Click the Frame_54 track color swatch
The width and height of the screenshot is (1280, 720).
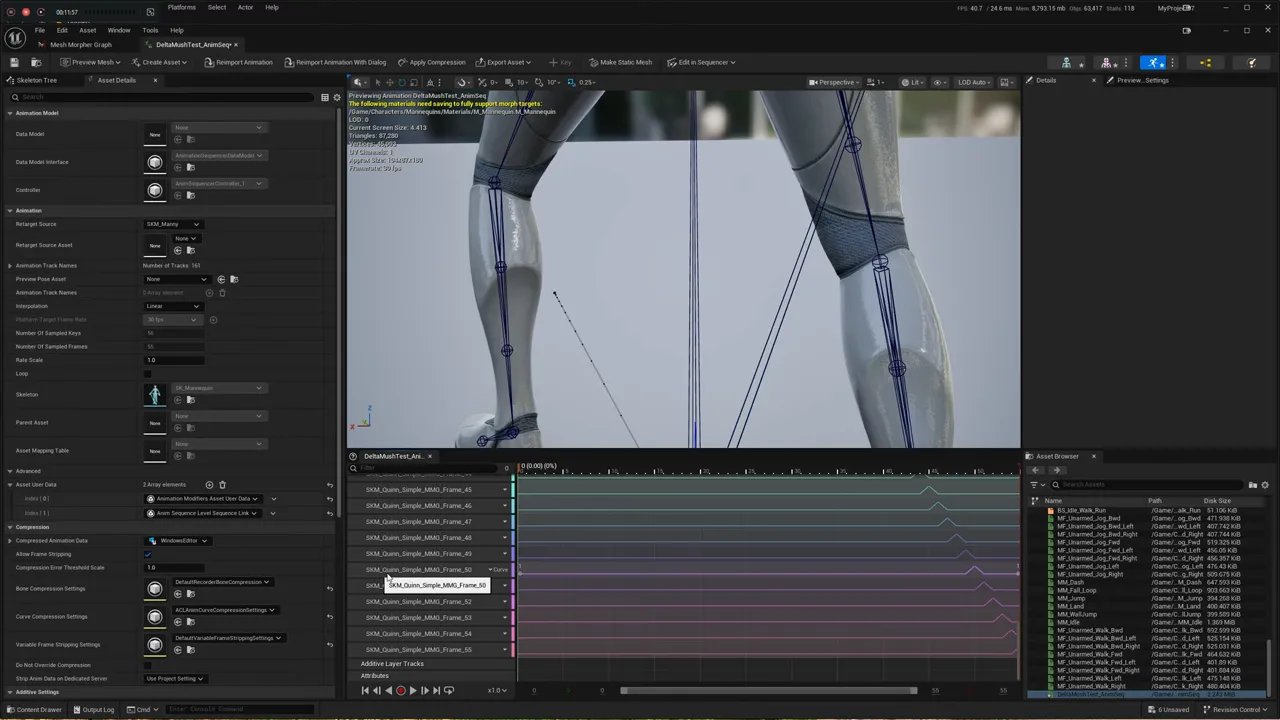point(514,634)
